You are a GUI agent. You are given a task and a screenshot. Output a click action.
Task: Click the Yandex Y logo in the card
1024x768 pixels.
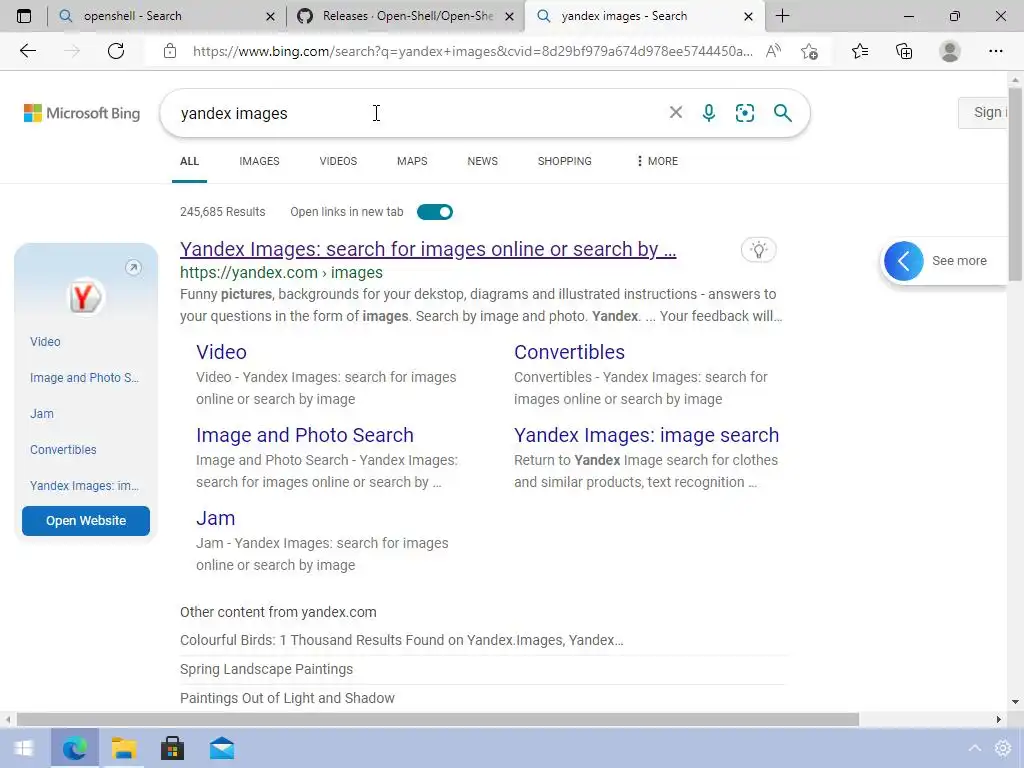pos(85,298)
